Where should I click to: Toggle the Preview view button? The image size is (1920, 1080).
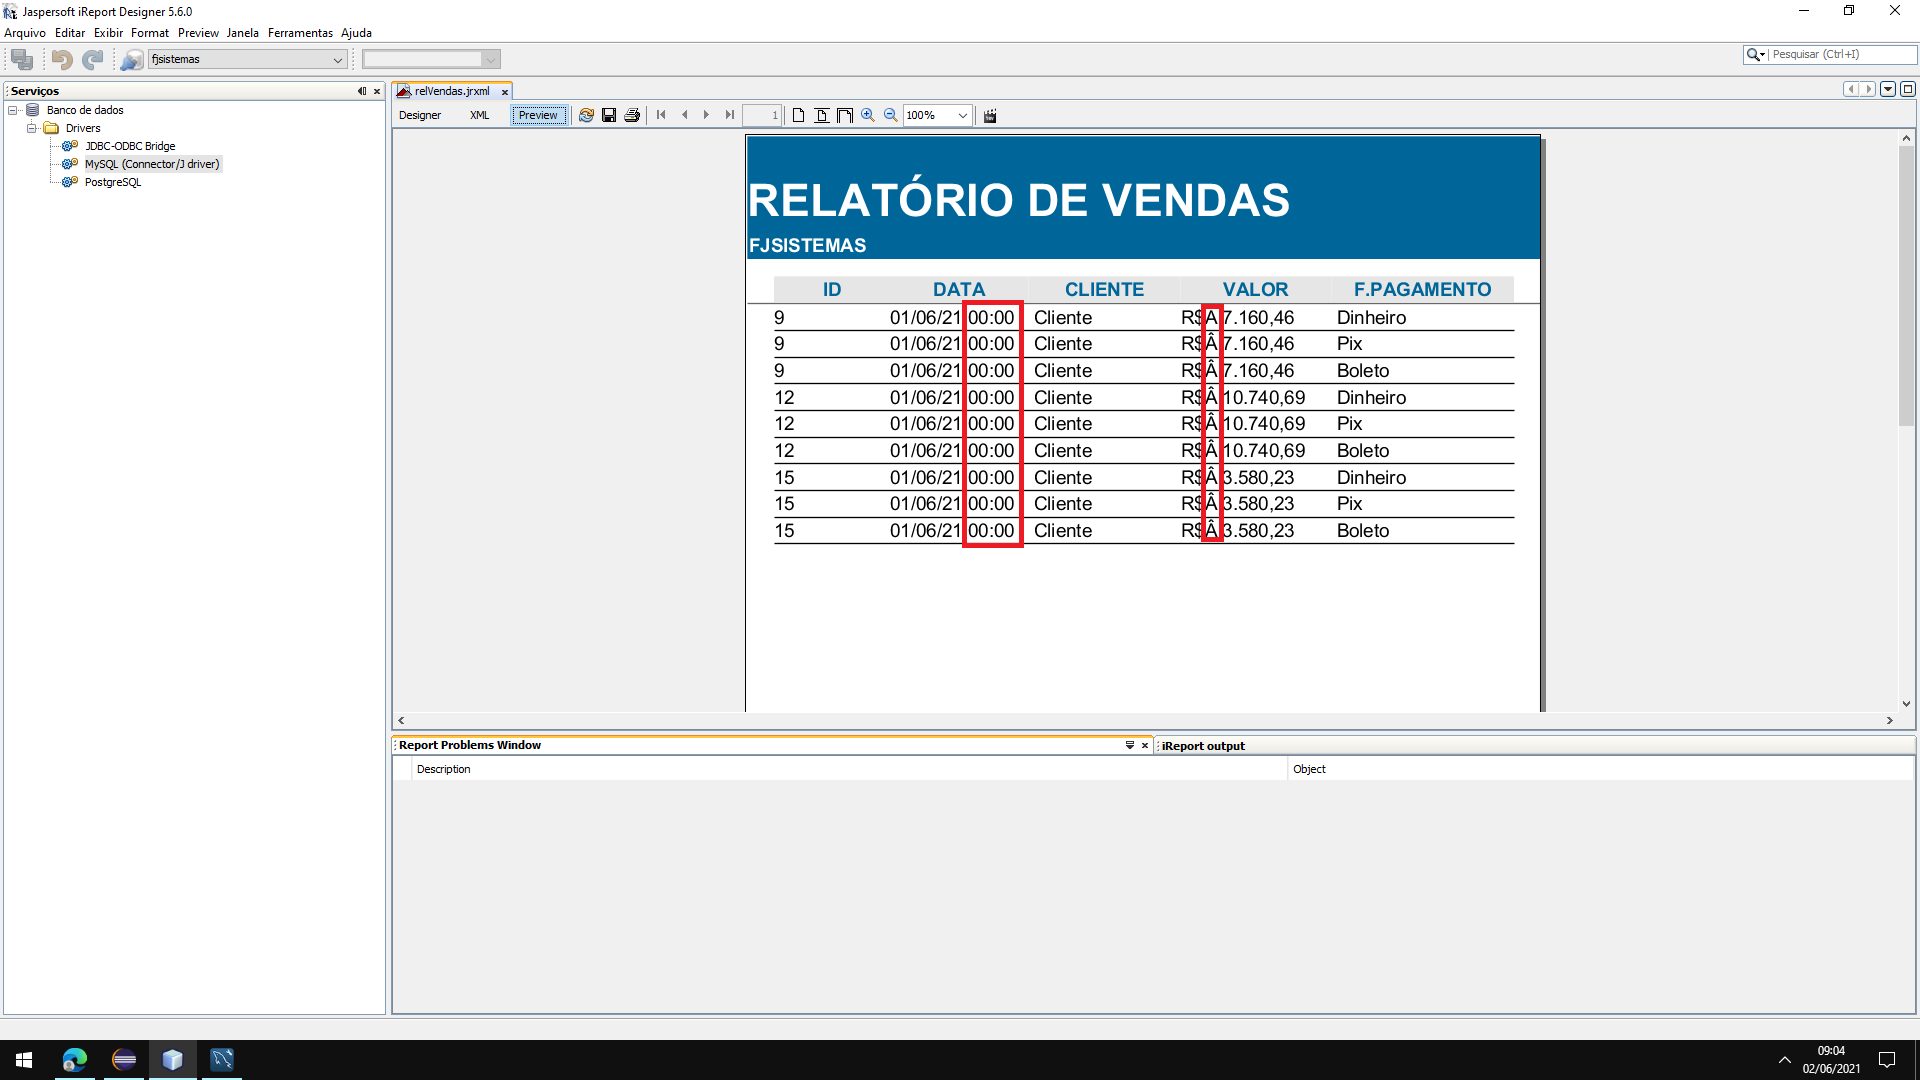[x=538, y=115]
